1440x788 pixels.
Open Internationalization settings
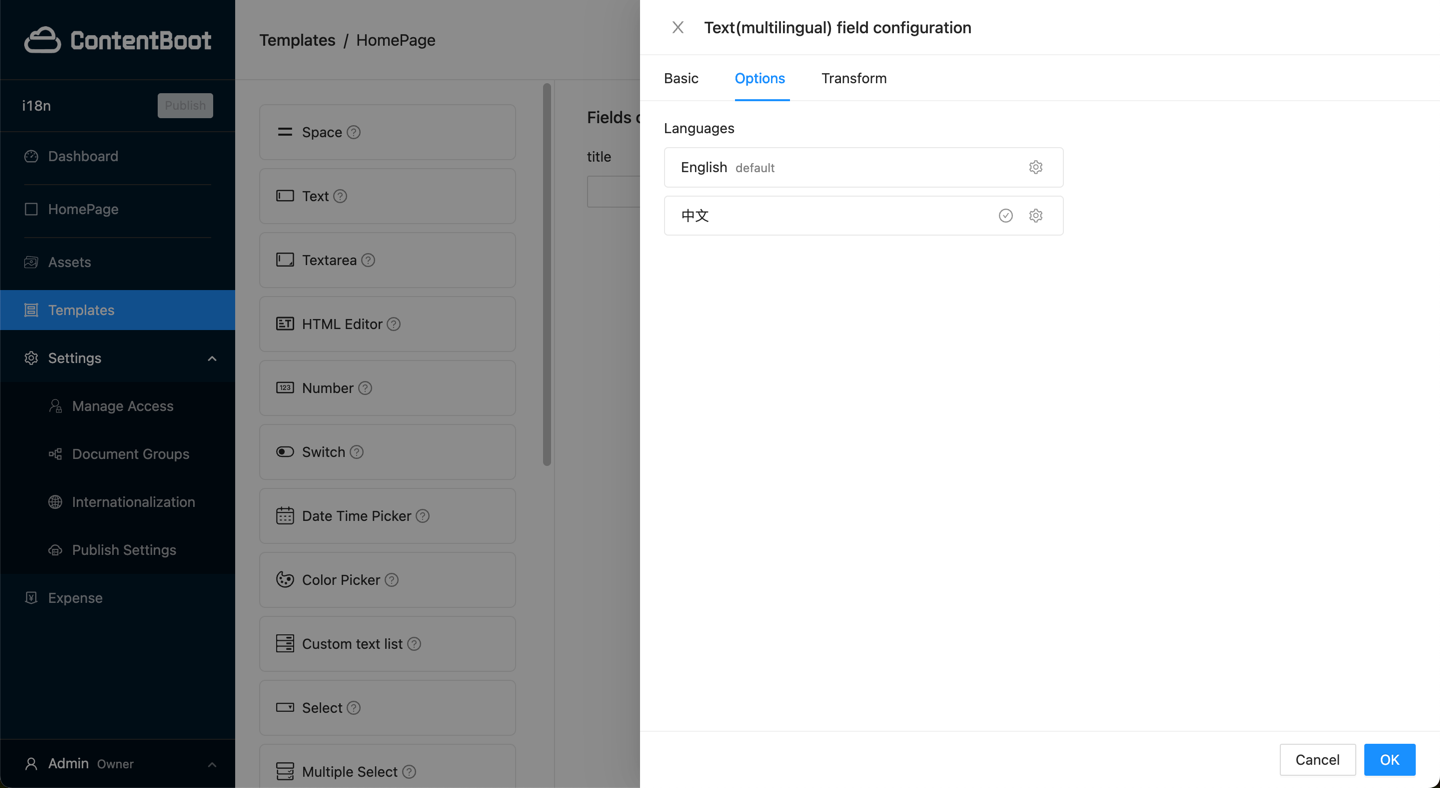click(118, 502)
